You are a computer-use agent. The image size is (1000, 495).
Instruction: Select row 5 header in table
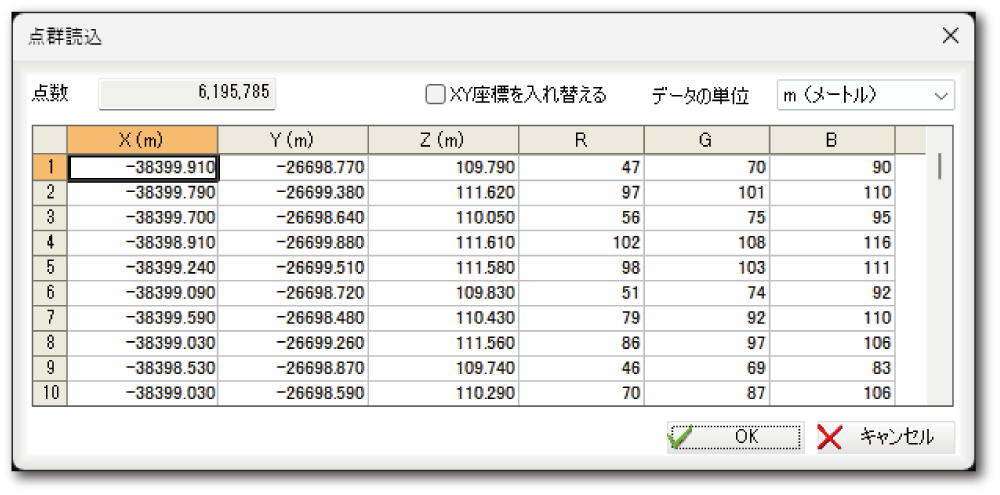pos(50,267)
